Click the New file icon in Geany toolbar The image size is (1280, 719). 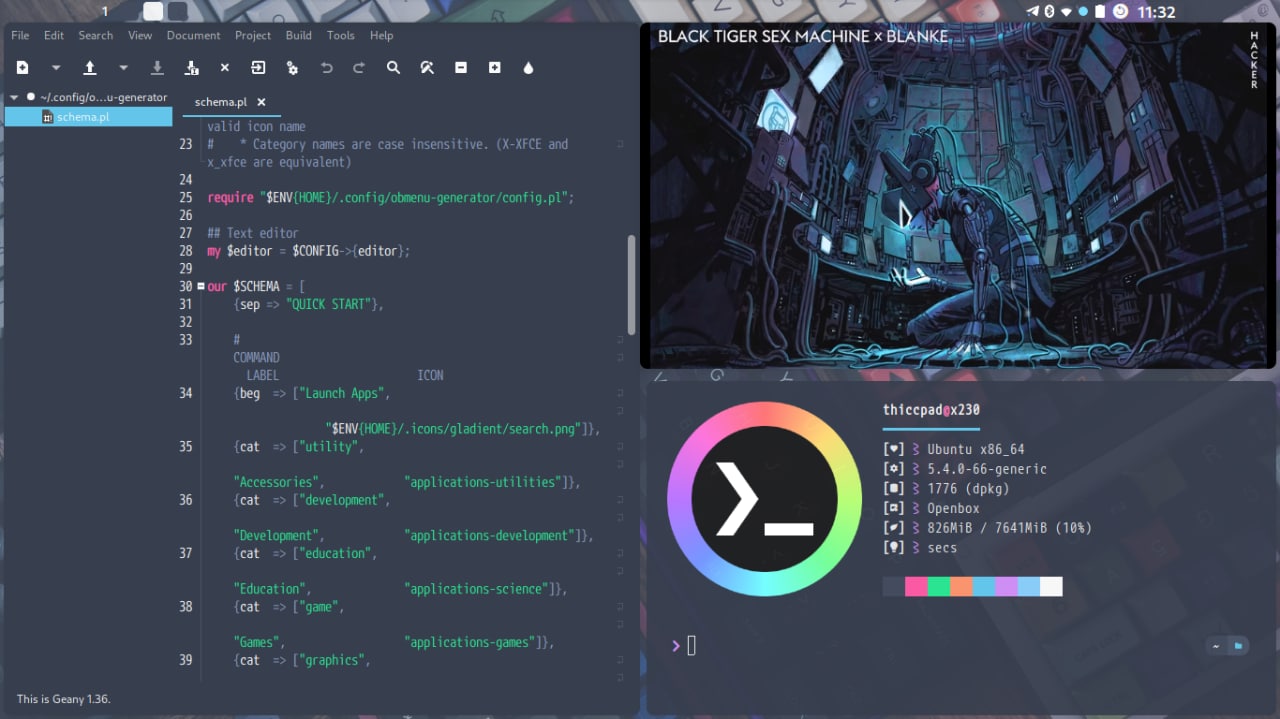[22, 68]
